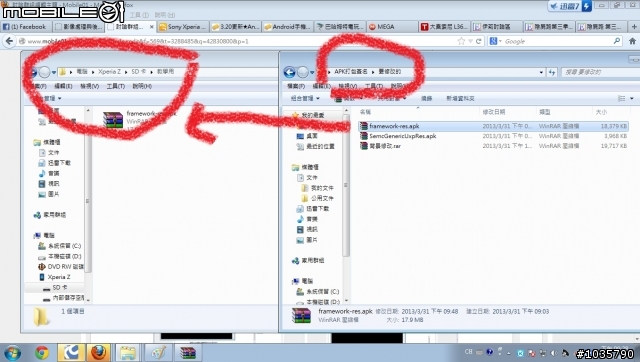Select SemcGenericUxpRes.apk in the right window

402,136
